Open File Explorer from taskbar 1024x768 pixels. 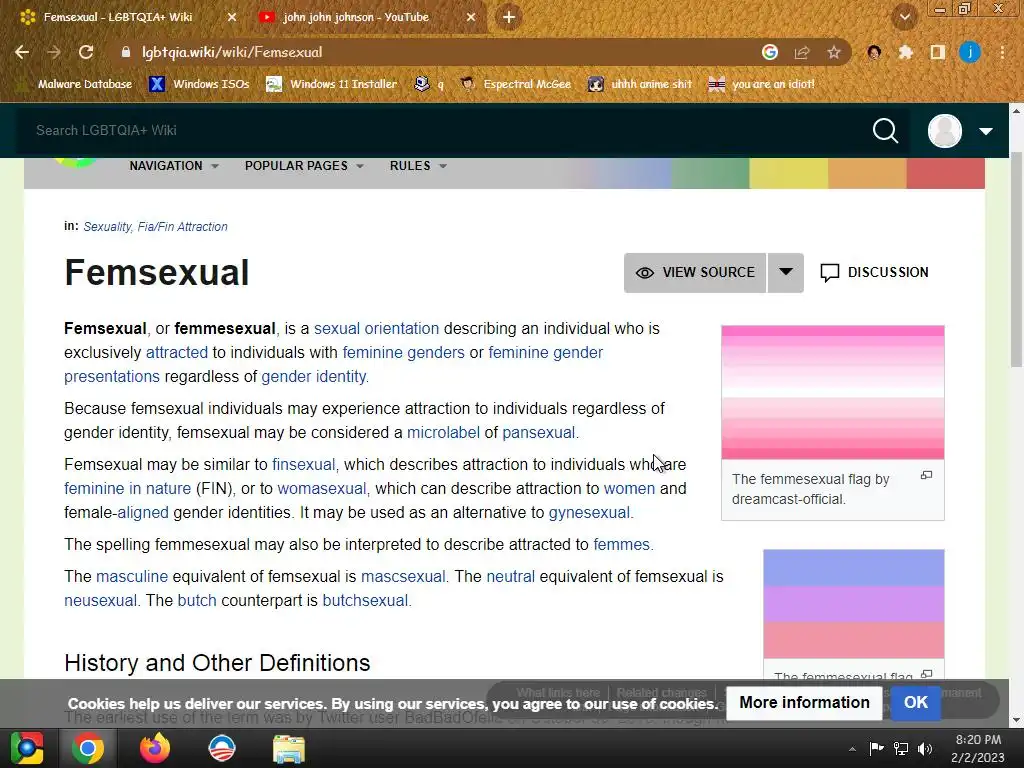(x=289, y=748)
